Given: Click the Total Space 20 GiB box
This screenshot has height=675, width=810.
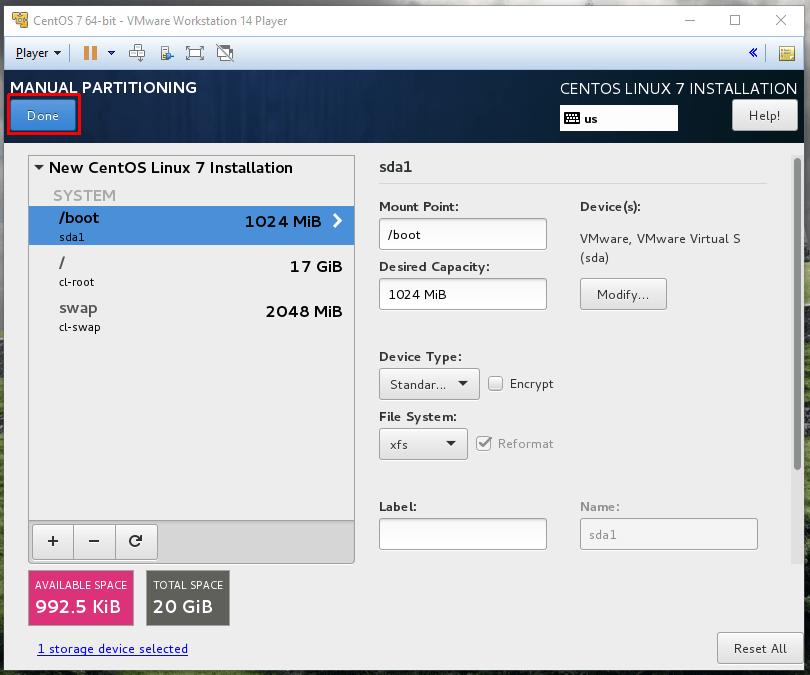Looking at the screenshot, I should tap(188, 598).
